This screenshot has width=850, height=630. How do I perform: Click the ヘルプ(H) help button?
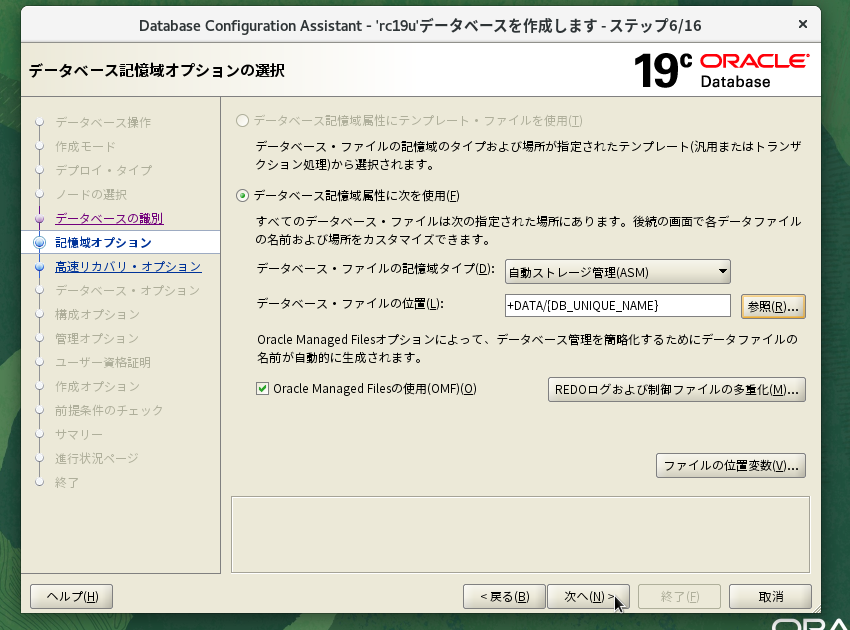[x=72, y=596]
